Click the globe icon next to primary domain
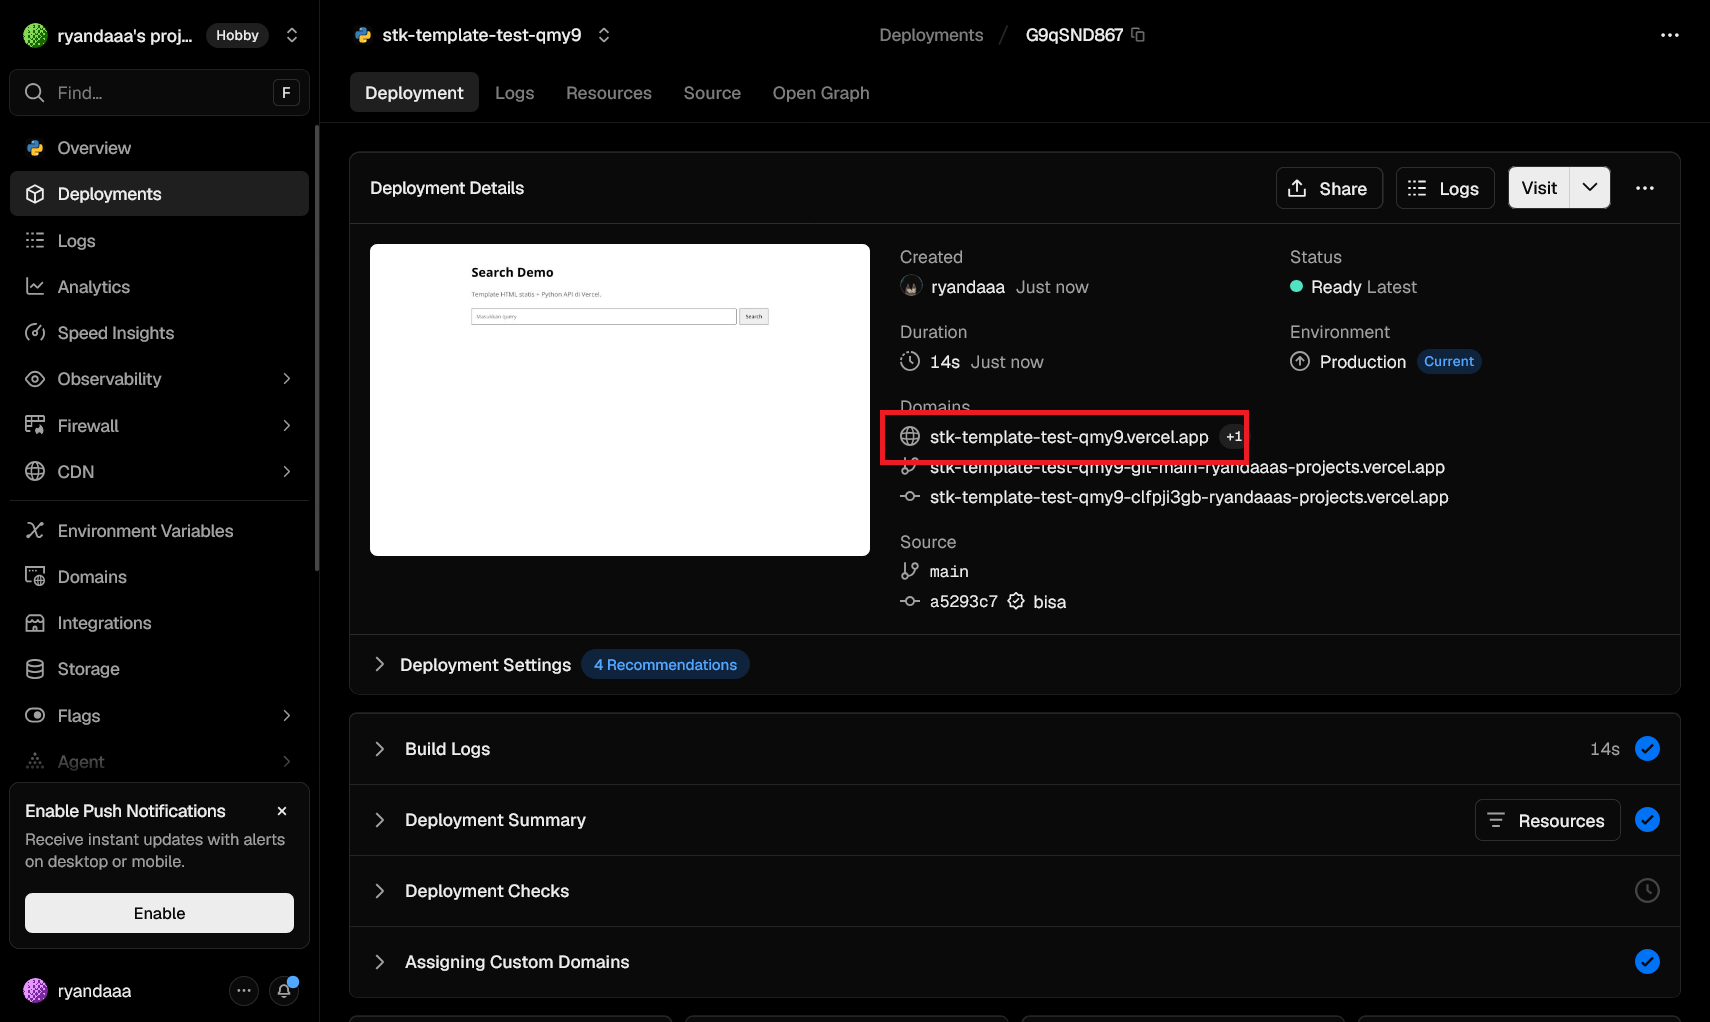Image resolution: width=1710 pixels, height=1022 pixels. click(910, 437)
